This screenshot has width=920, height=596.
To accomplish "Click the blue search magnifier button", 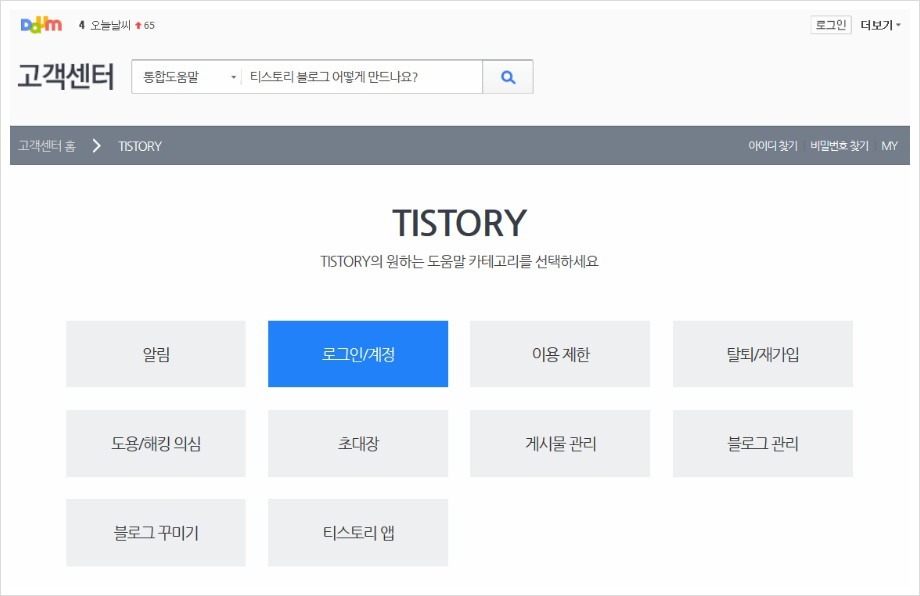I will 508,77.
